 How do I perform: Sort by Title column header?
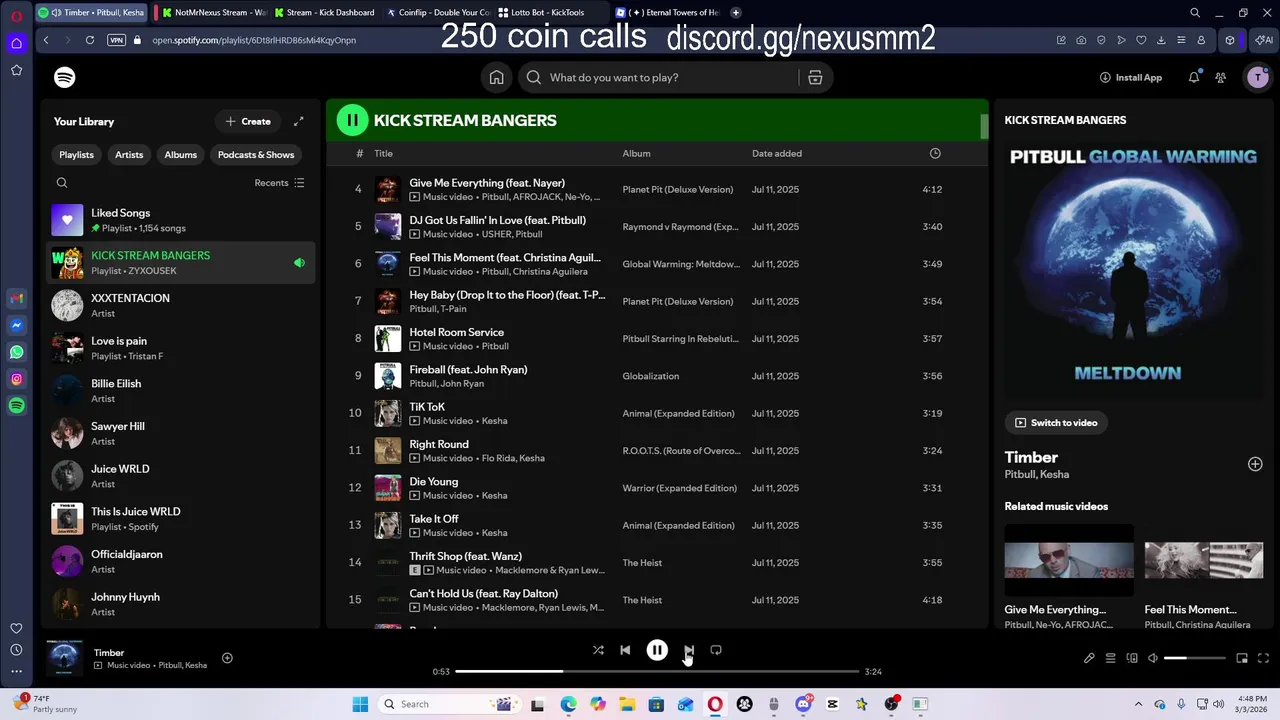coord(383,153)
